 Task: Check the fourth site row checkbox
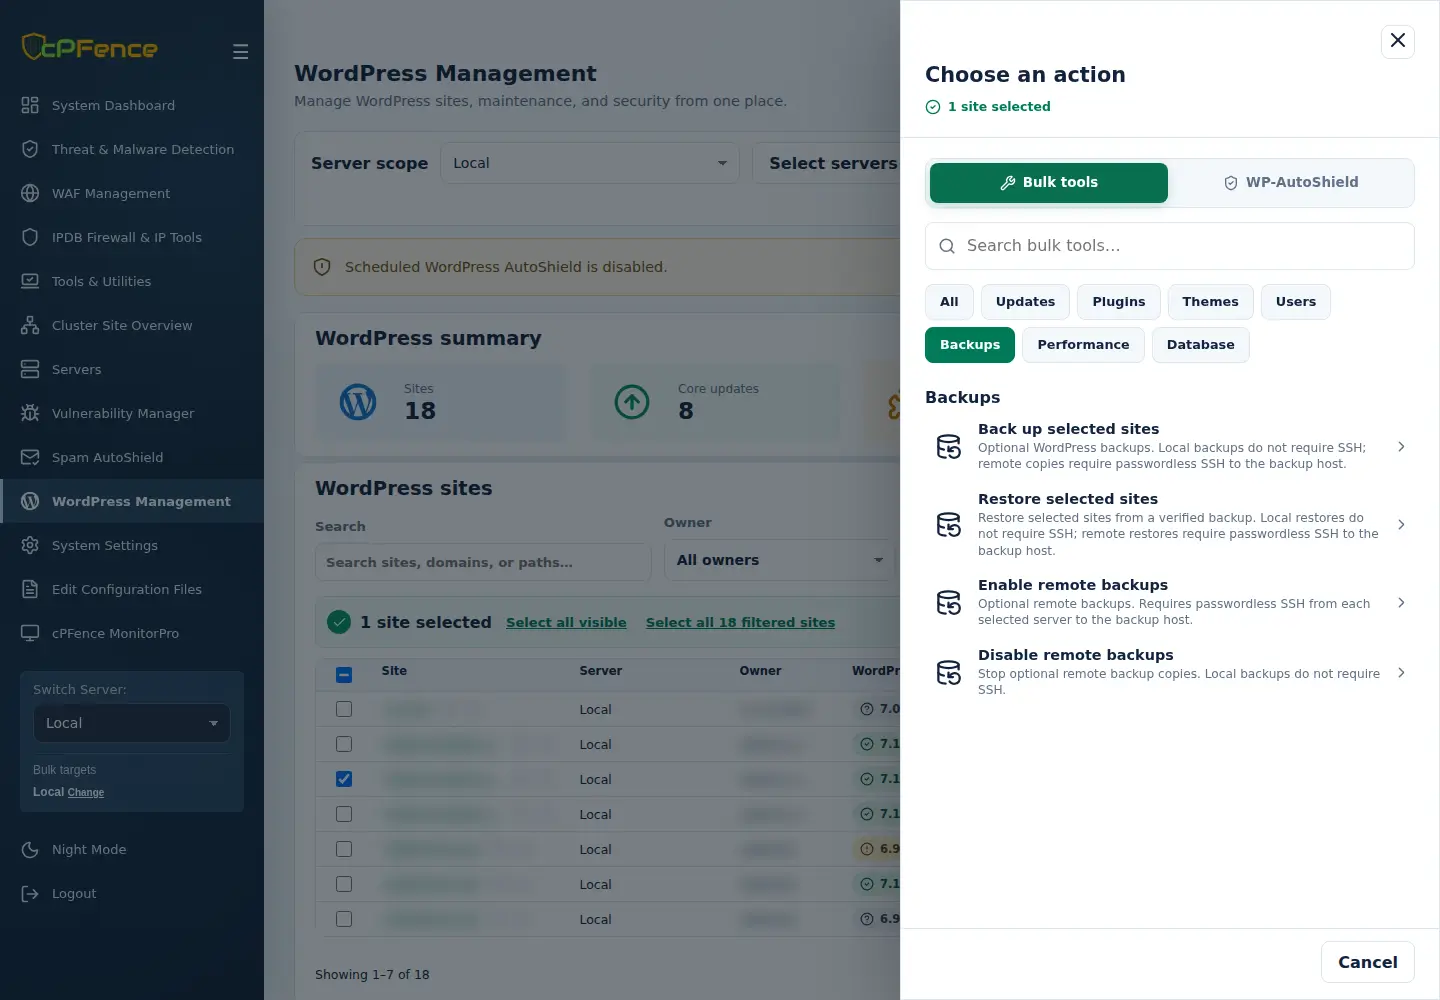(x=344, y=814)
